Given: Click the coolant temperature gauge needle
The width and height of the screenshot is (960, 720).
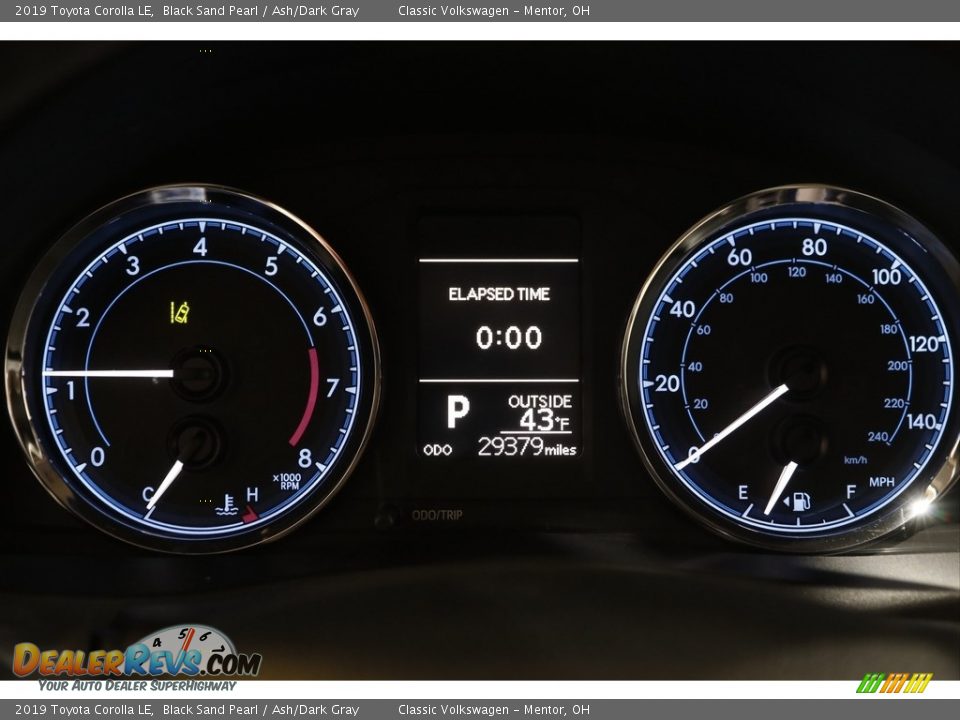Looking at the screenshot, I should coord(165,485).
